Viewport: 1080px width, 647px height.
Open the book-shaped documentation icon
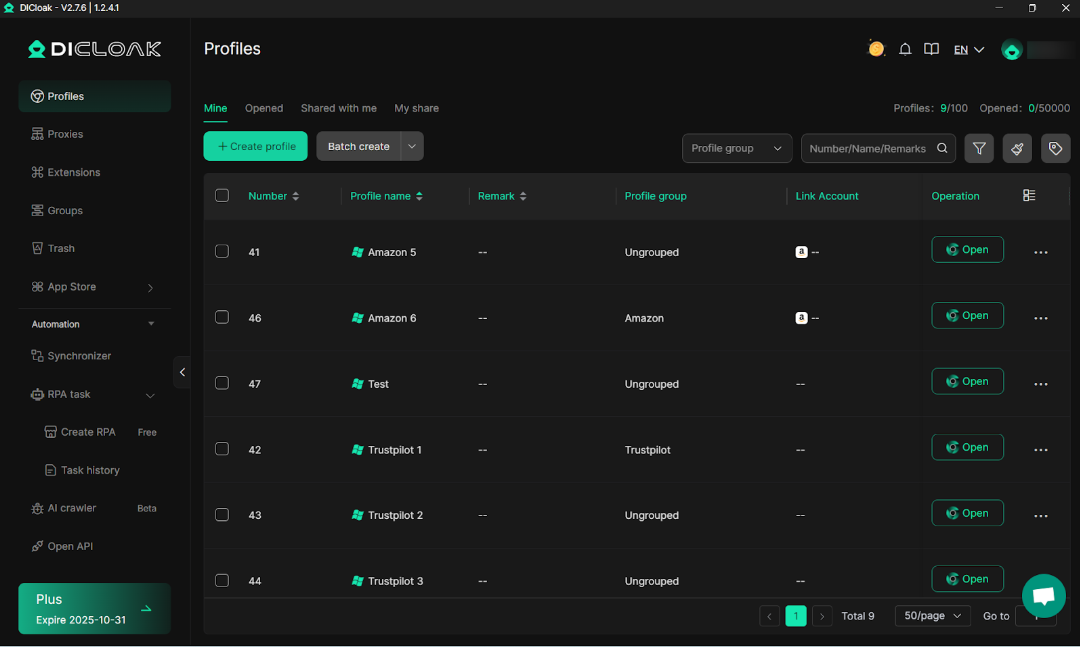click(x=931, y=50)
